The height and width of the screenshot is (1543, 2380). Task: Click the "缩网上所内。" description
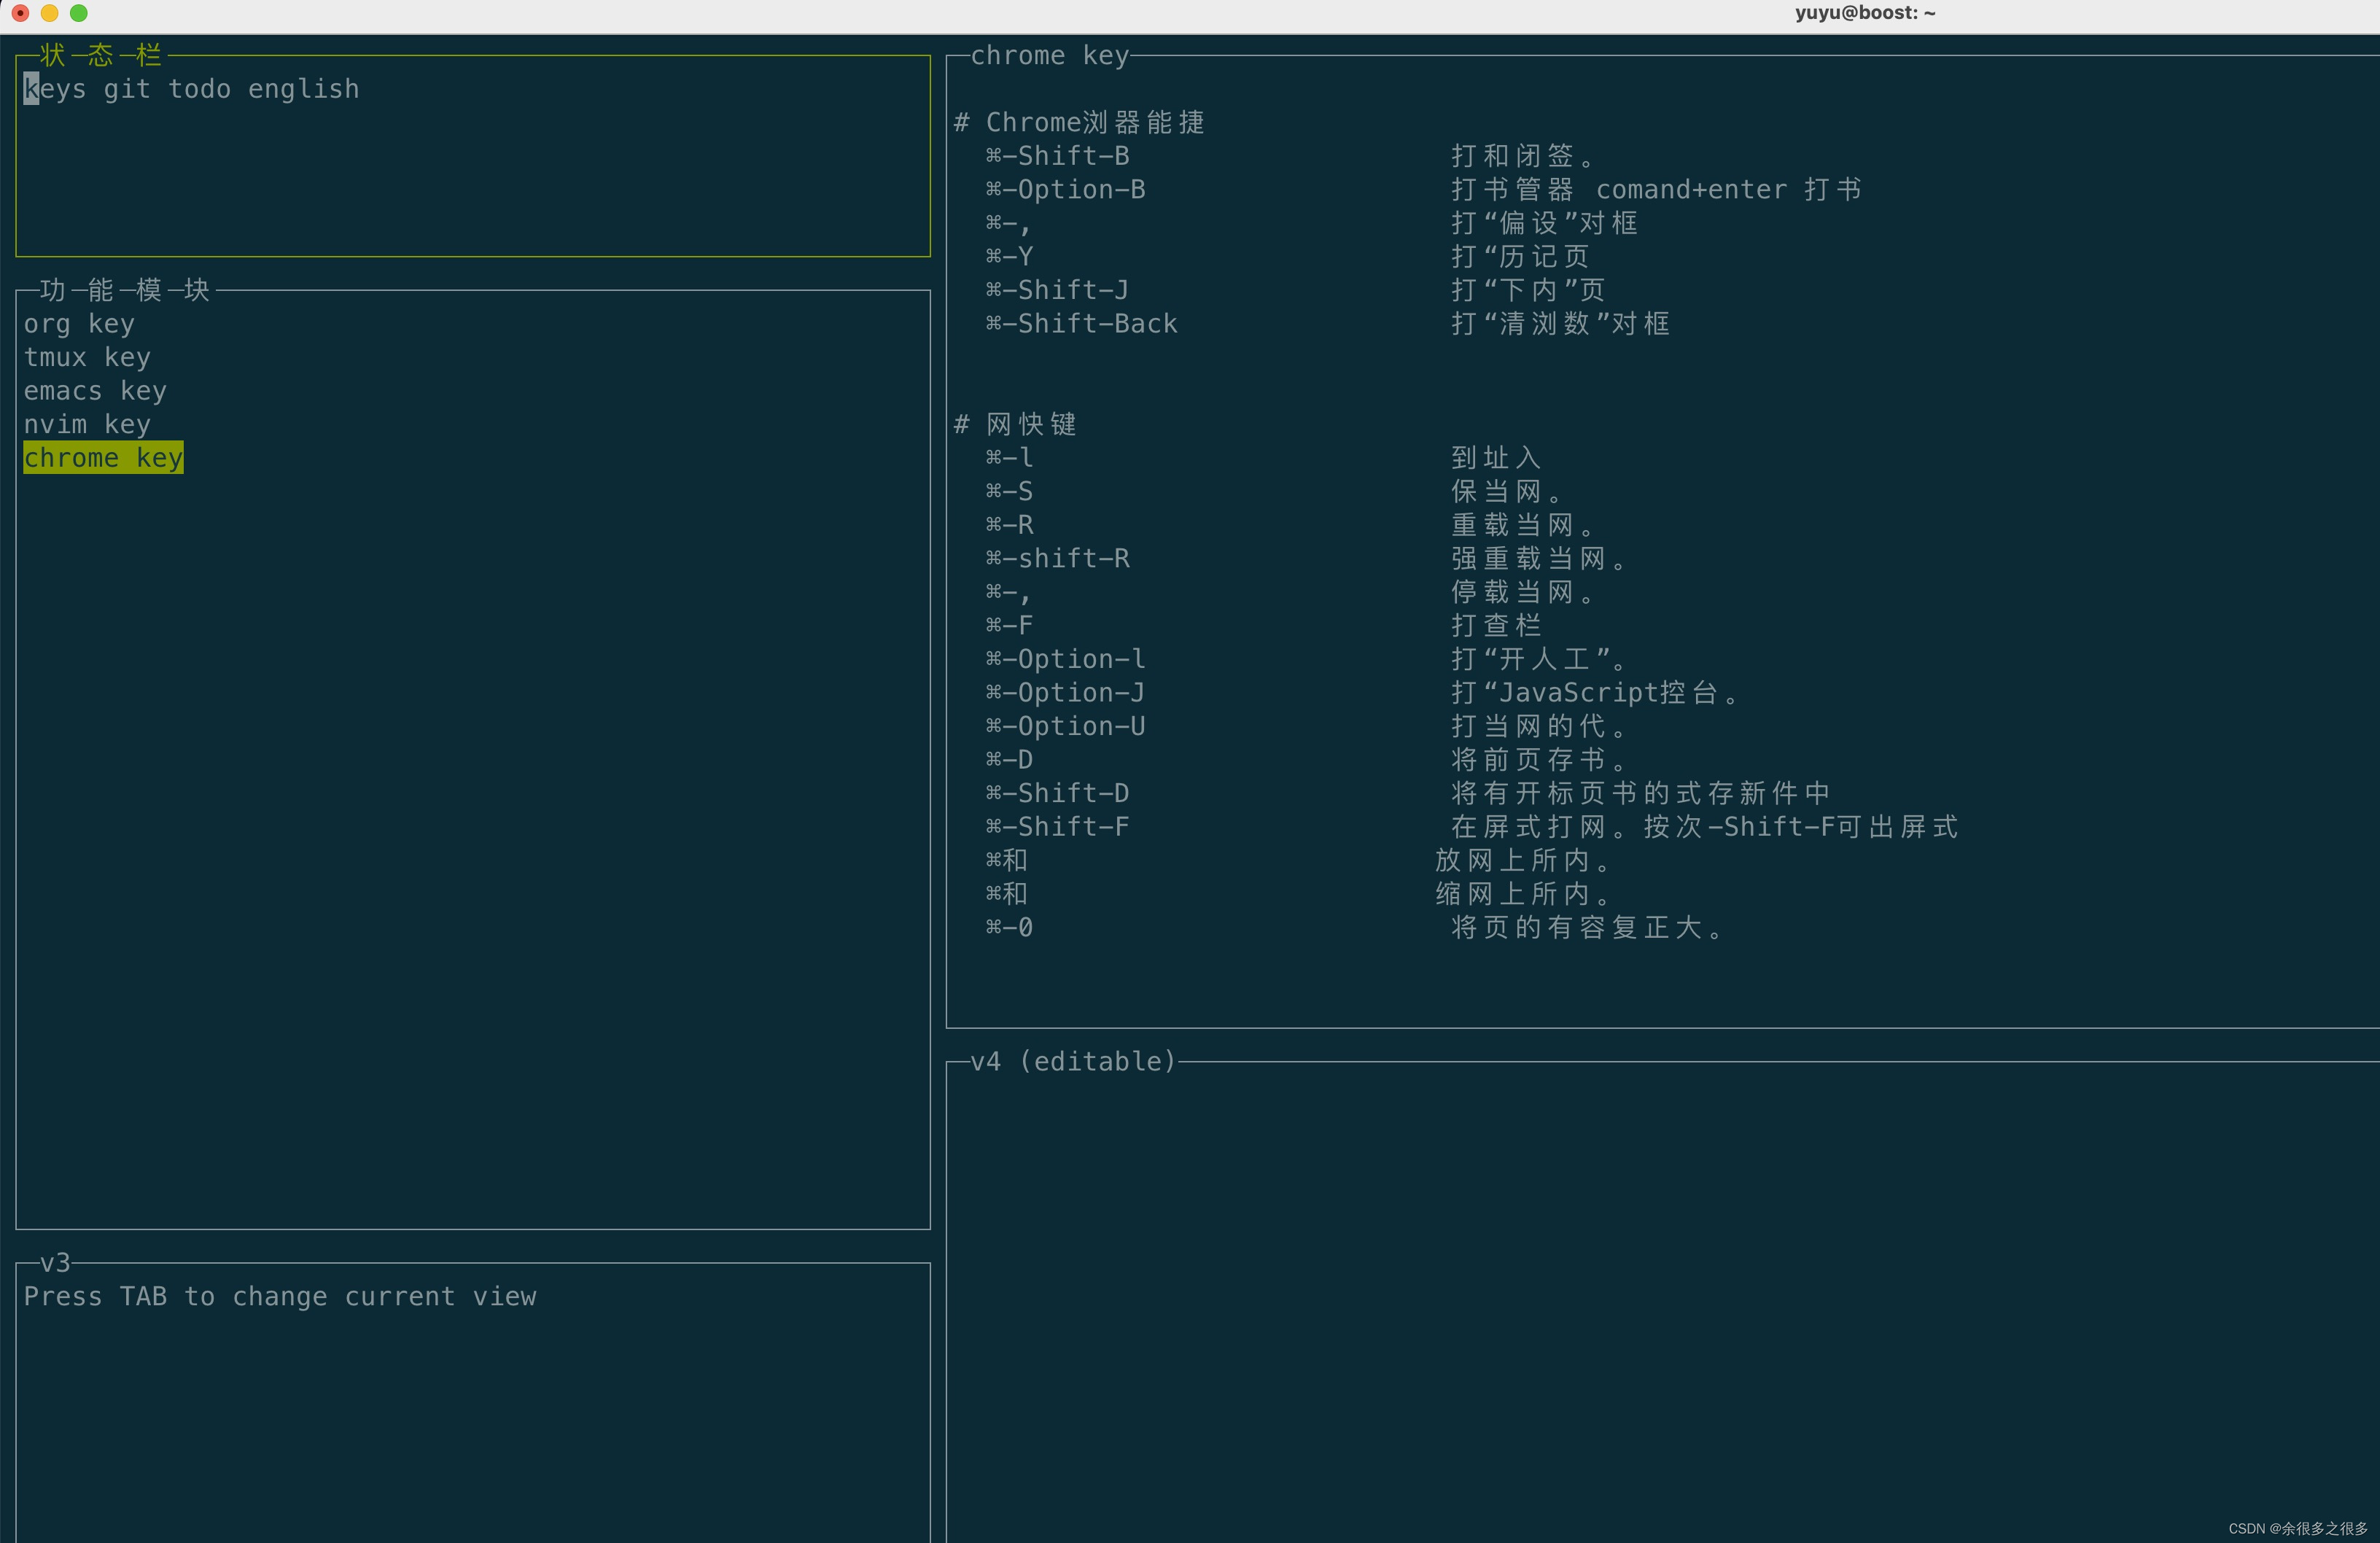(1522, 894)
